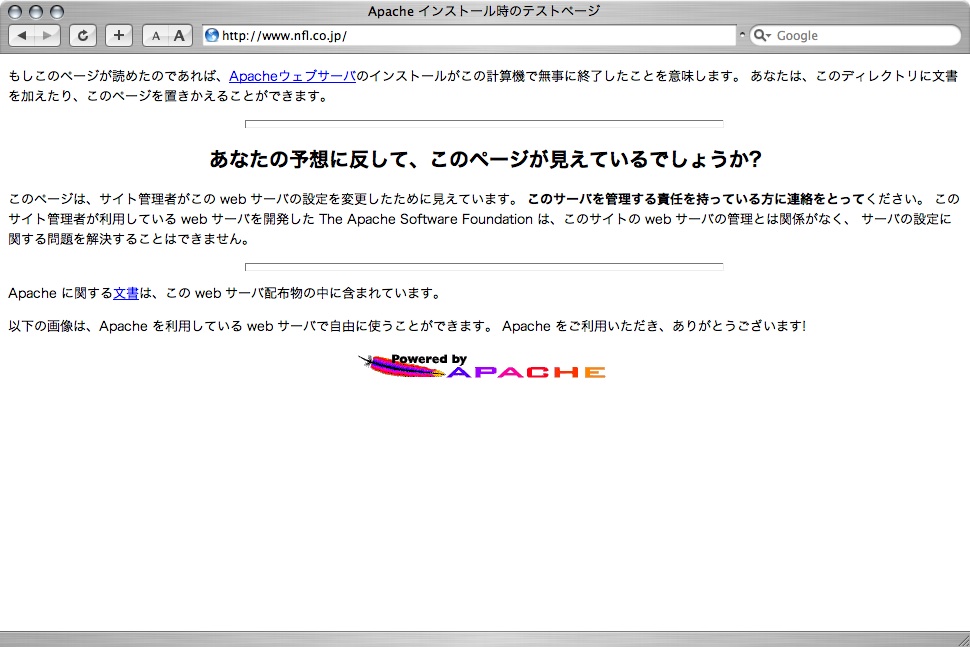970x647 pixels.
Task: Click the globe icon in address bar
Action: 212,36
